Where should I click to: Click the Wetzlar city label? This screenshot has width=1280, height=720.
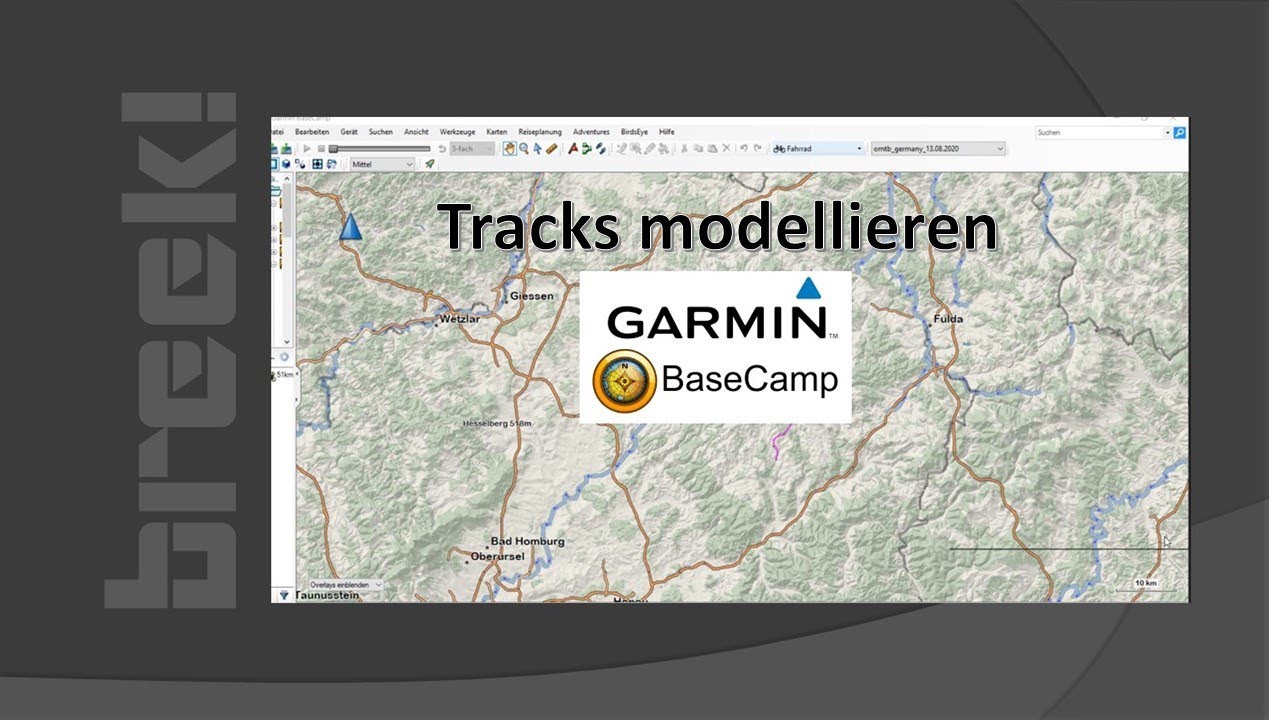(x=460, y=320)
